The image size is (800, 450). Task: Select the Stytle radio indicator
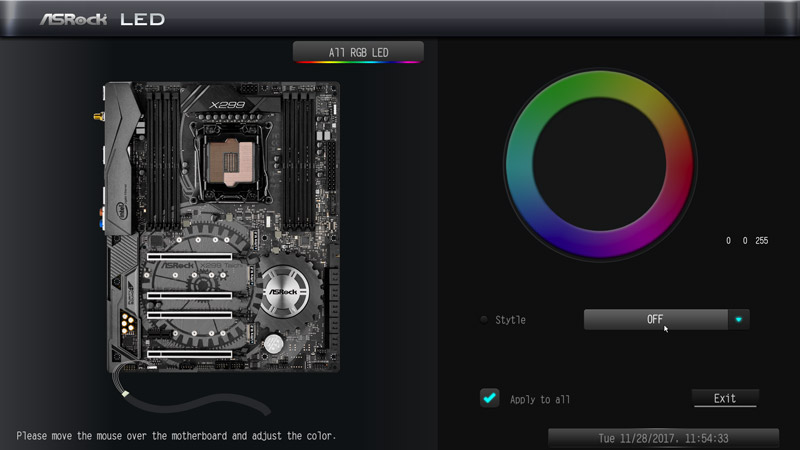click(x=484, y=320)
